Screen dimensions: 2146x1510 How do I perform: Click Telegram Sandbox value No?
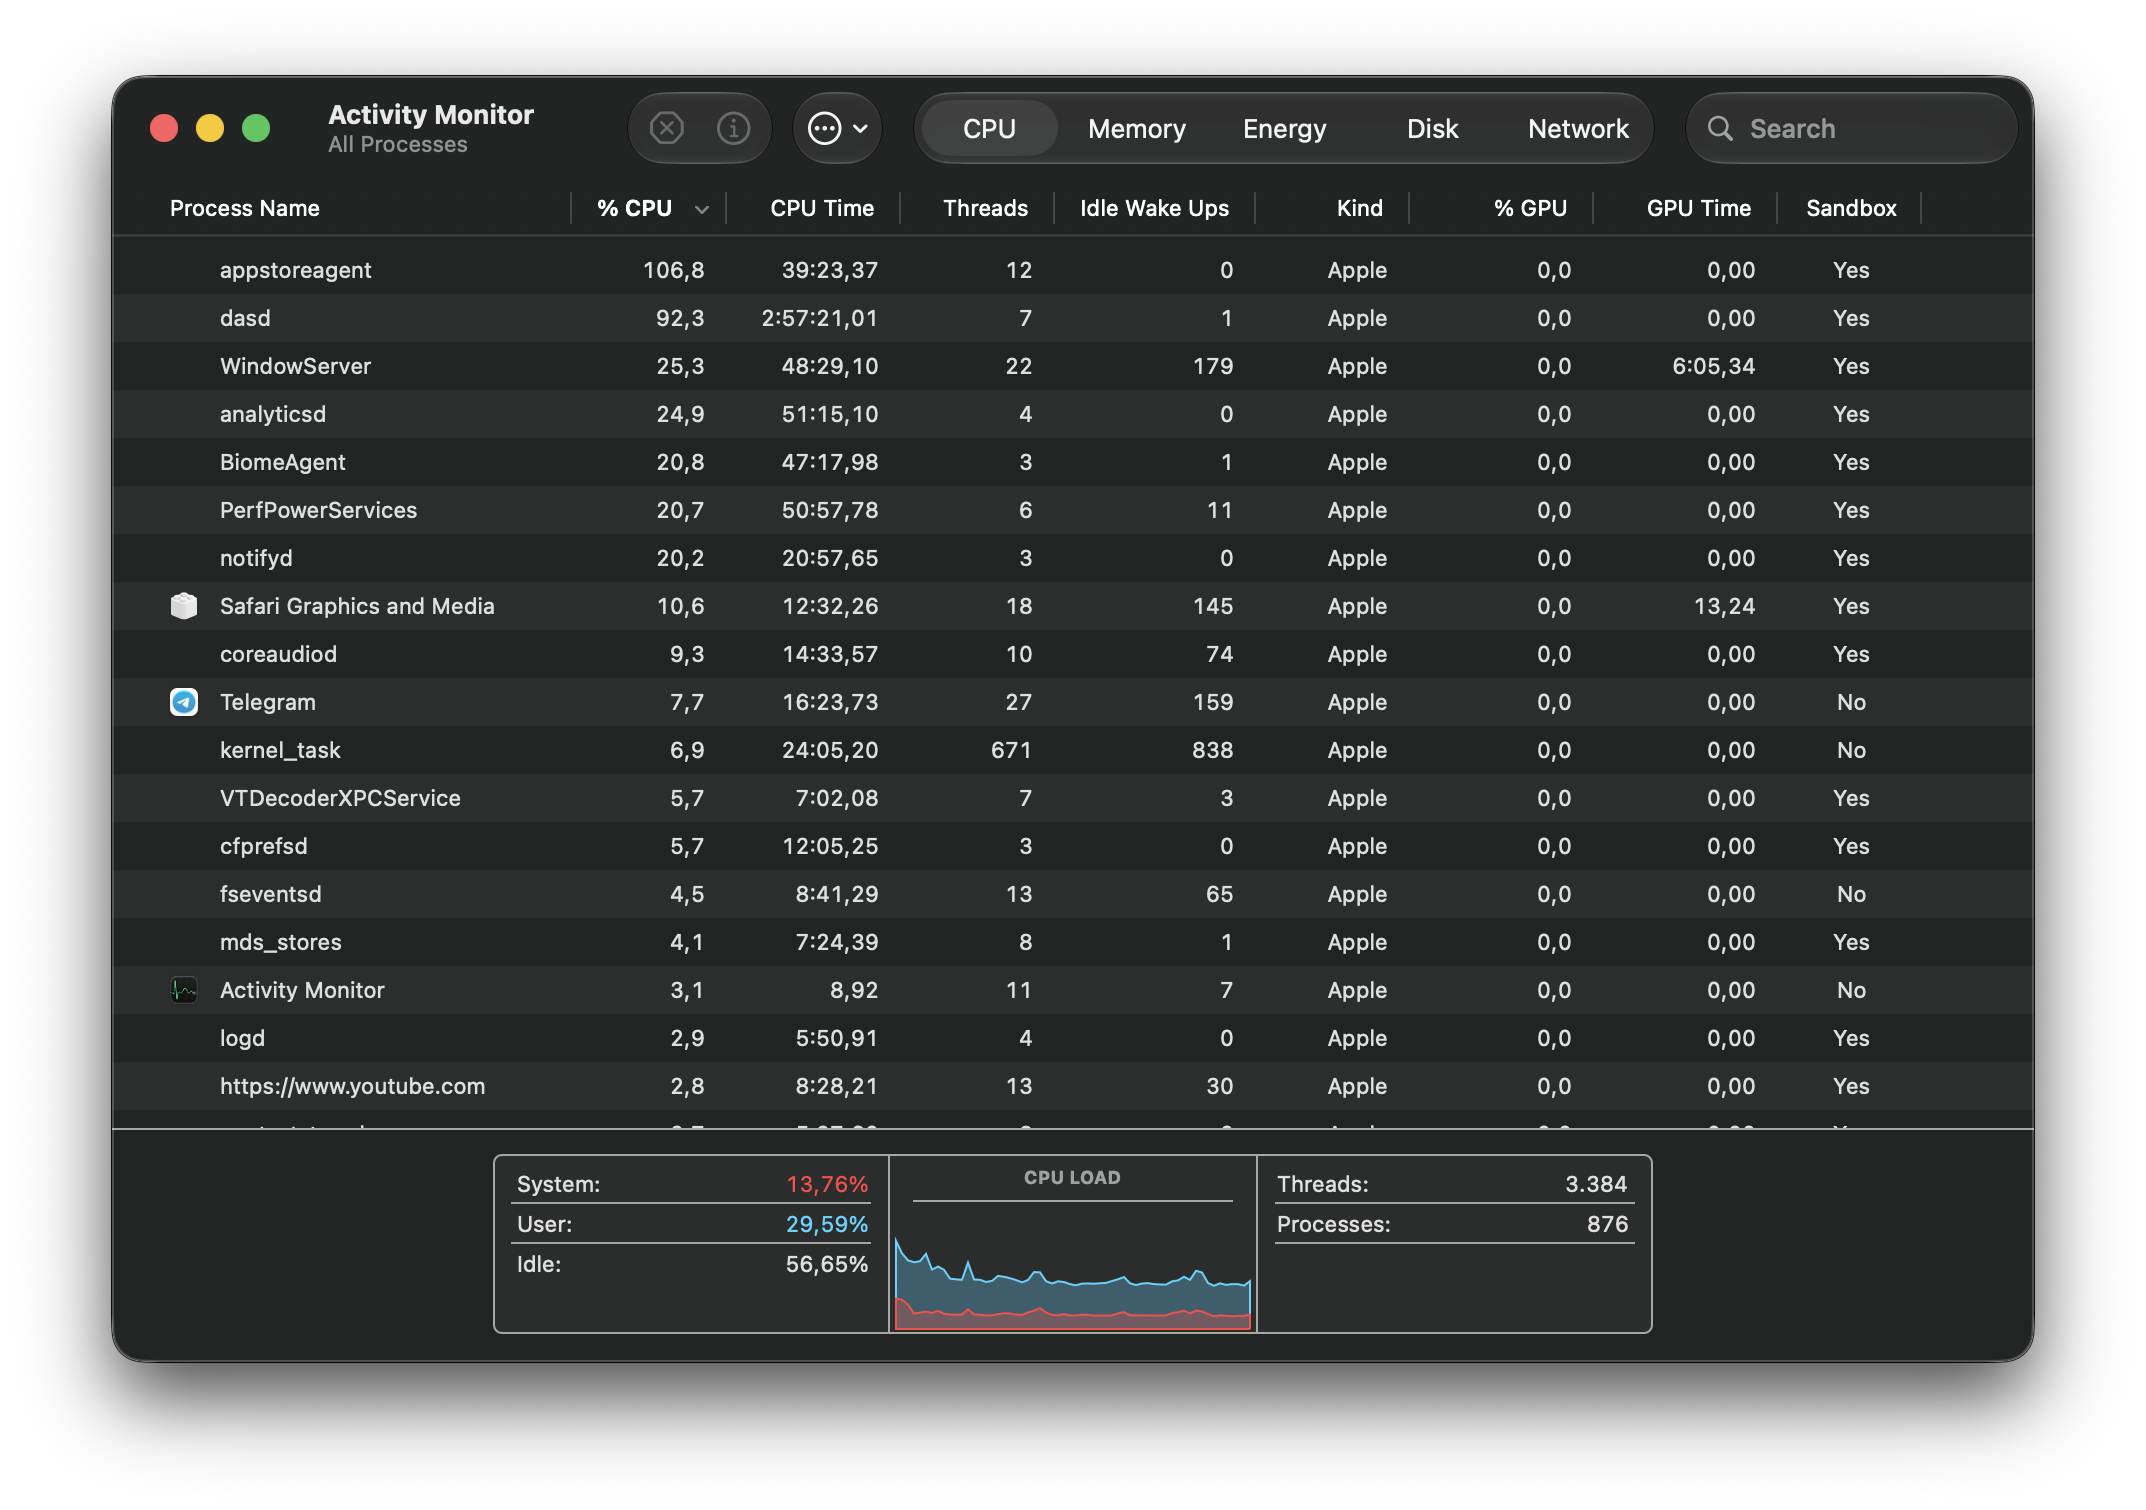[x=1851, y=702]
